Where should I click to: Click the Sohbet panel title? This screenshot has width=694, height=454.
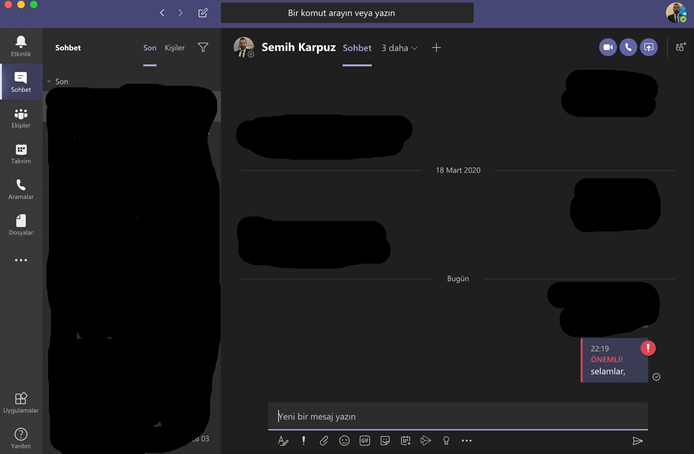click(68, 48)
